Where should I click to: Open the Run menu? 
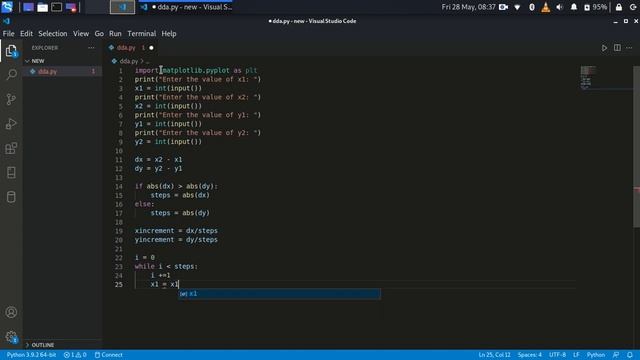115,33
